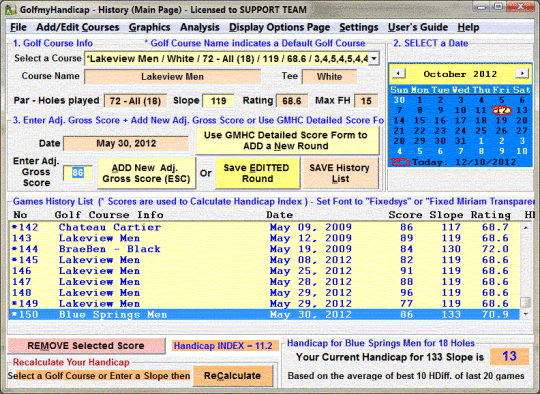This screenshot has height=394, width=540.
Task: Click history list scroll down arrow
Action: (x=526, y=314)
